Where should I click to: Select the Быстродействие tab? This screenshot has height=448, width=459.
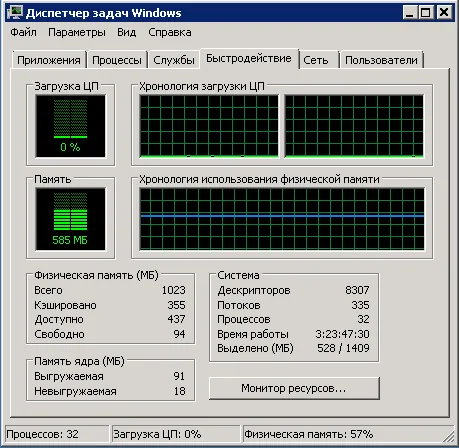(x=249, y=59)
